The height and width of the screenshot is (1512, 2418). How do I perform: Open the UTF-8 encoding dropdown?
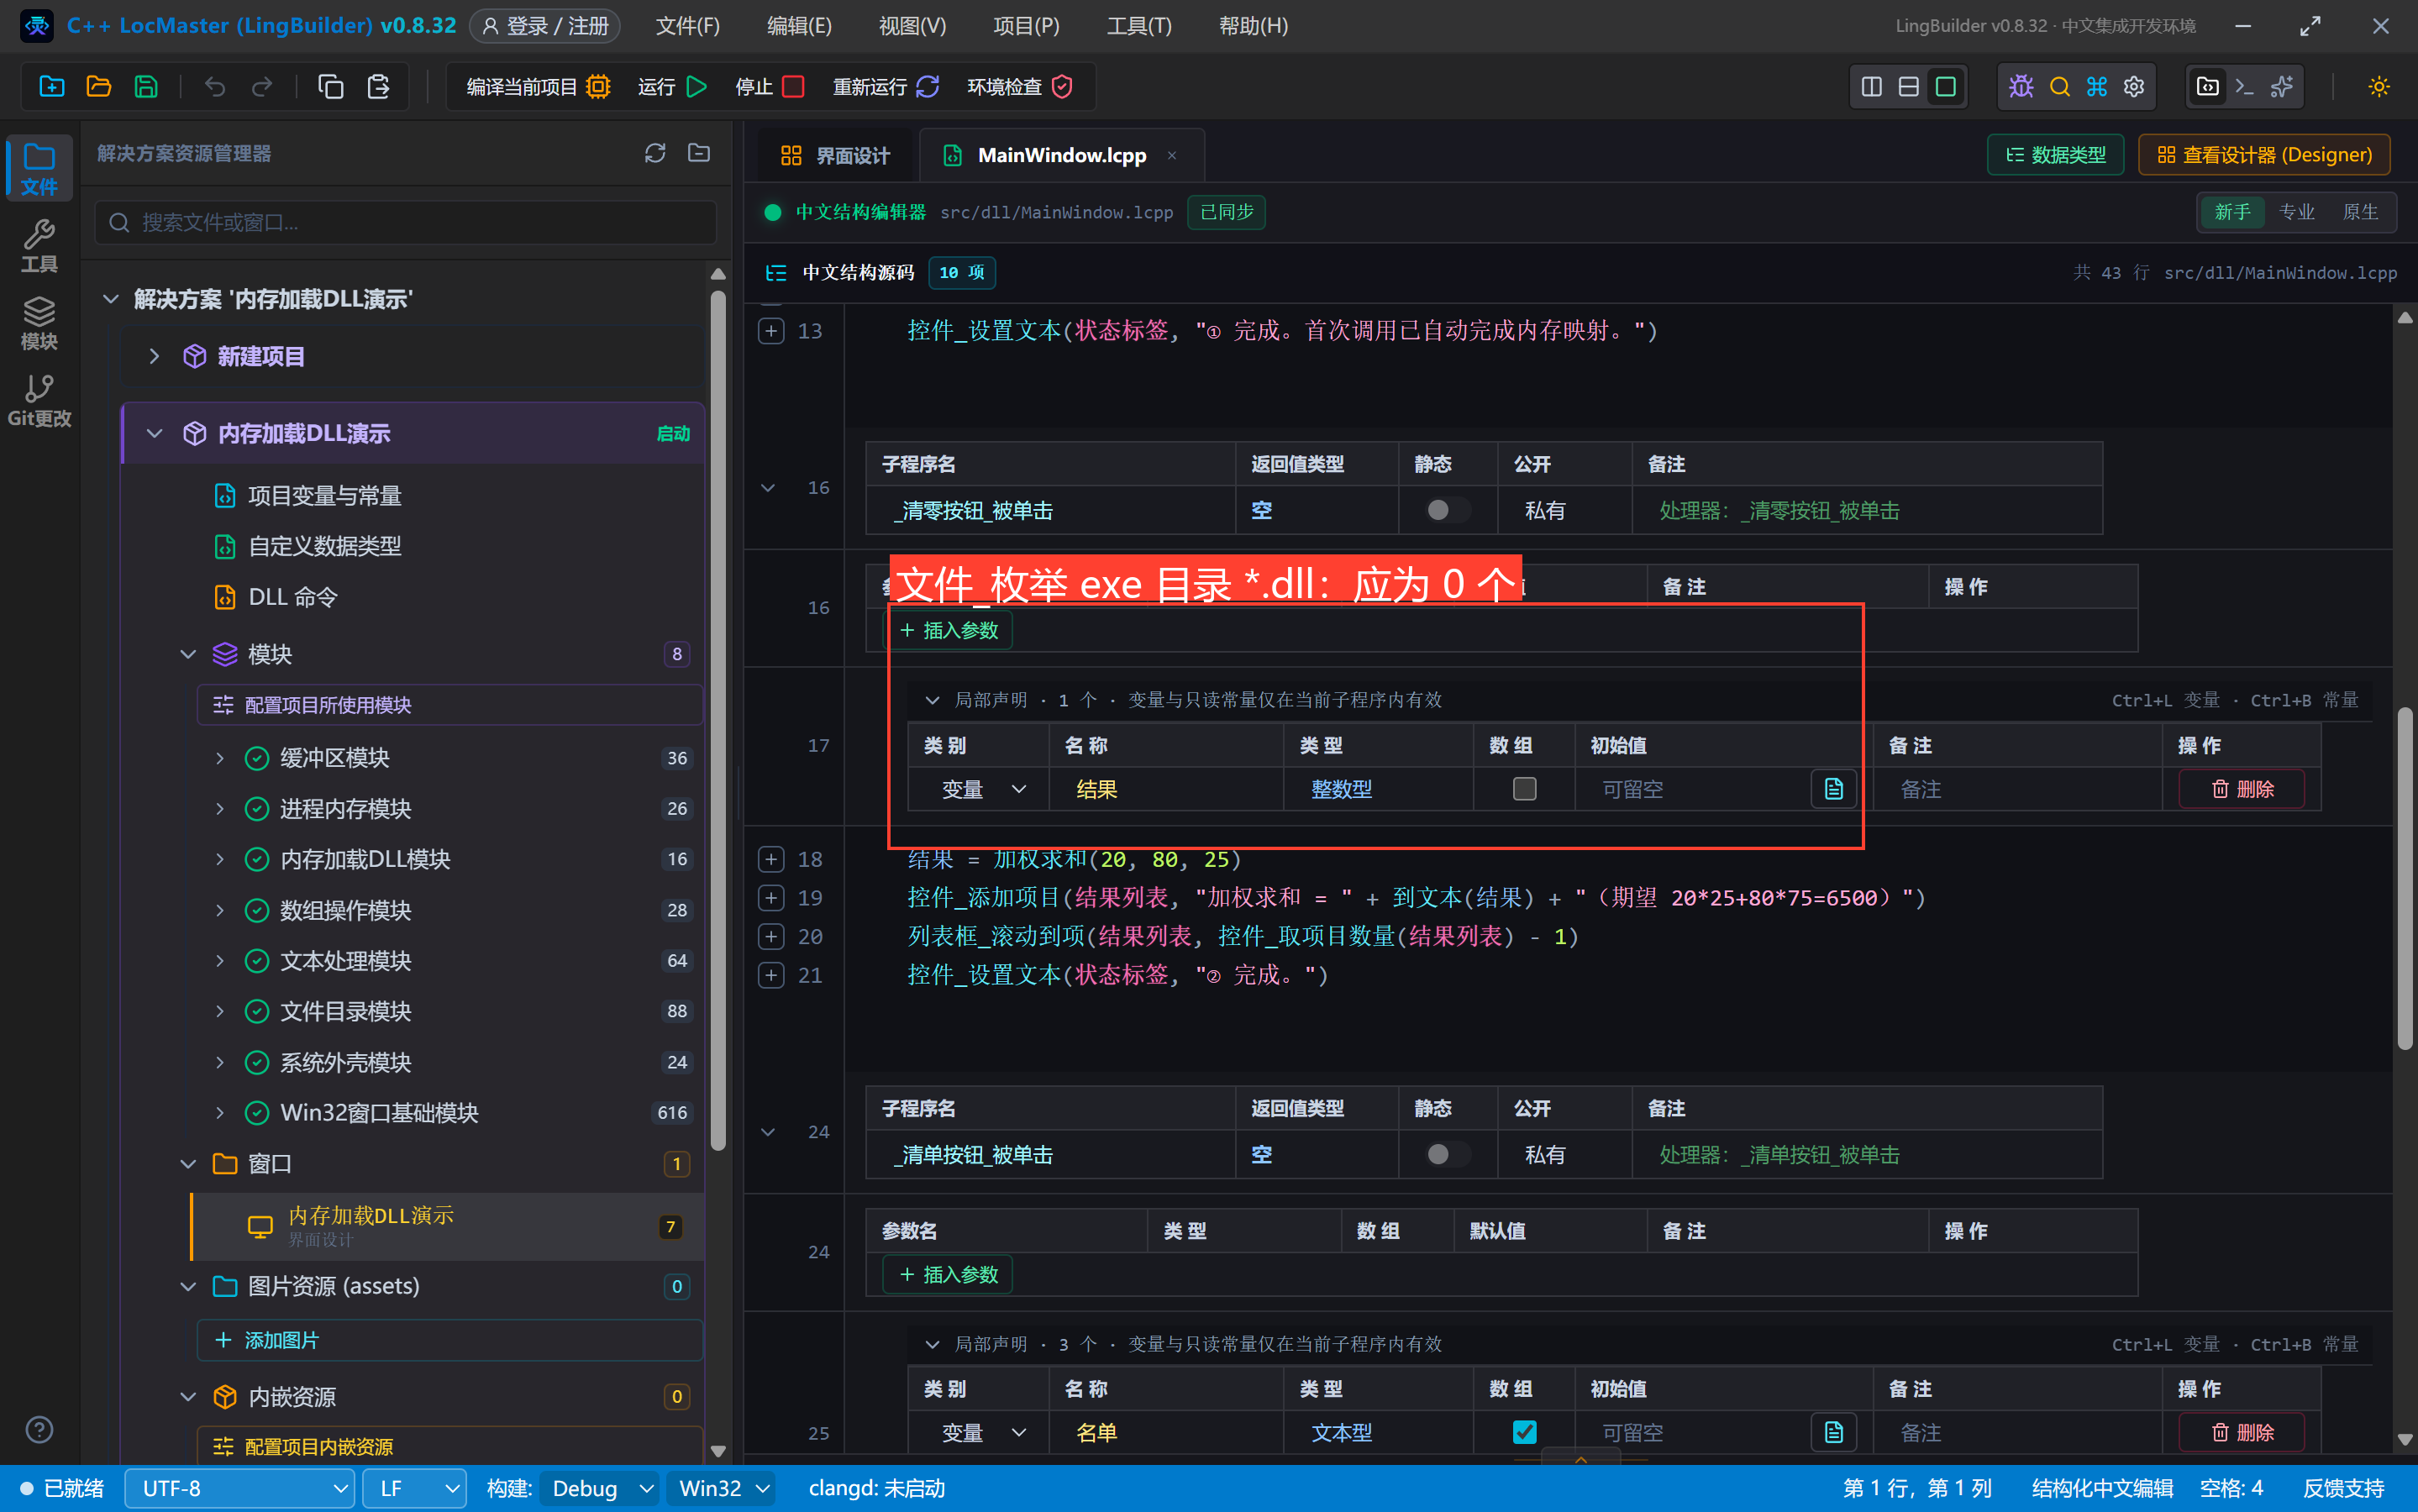240,1488
